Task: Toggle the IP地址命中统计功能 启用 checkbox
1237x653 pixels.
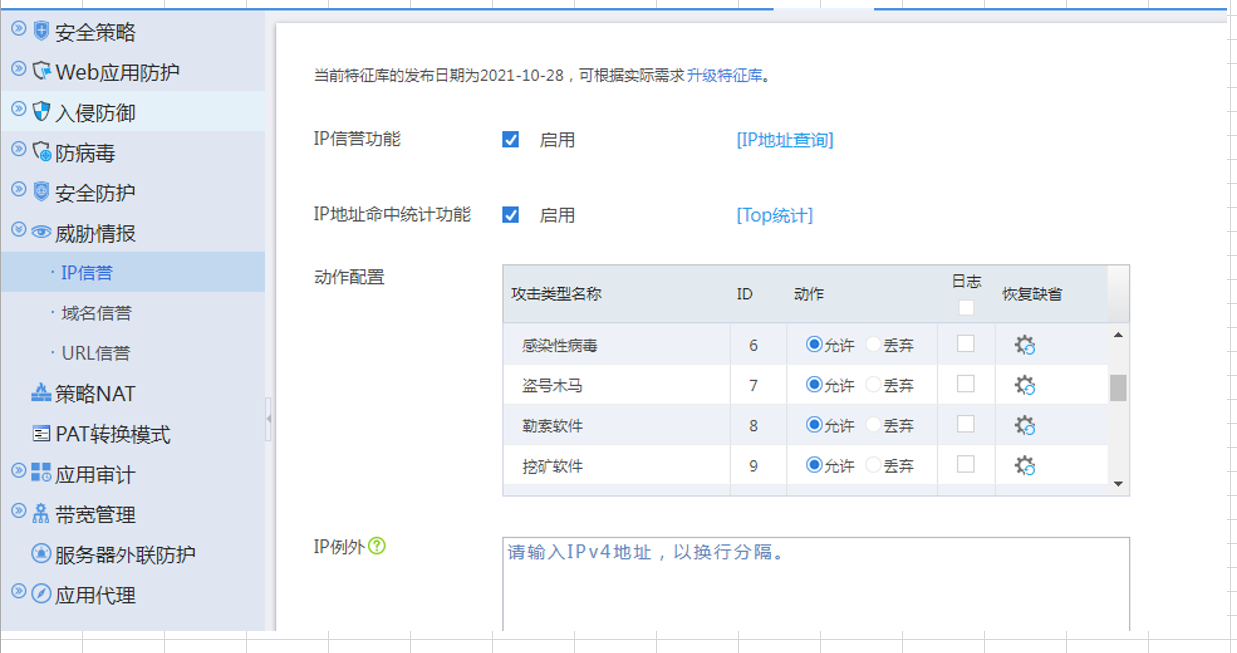Action: tap(511, 215)
